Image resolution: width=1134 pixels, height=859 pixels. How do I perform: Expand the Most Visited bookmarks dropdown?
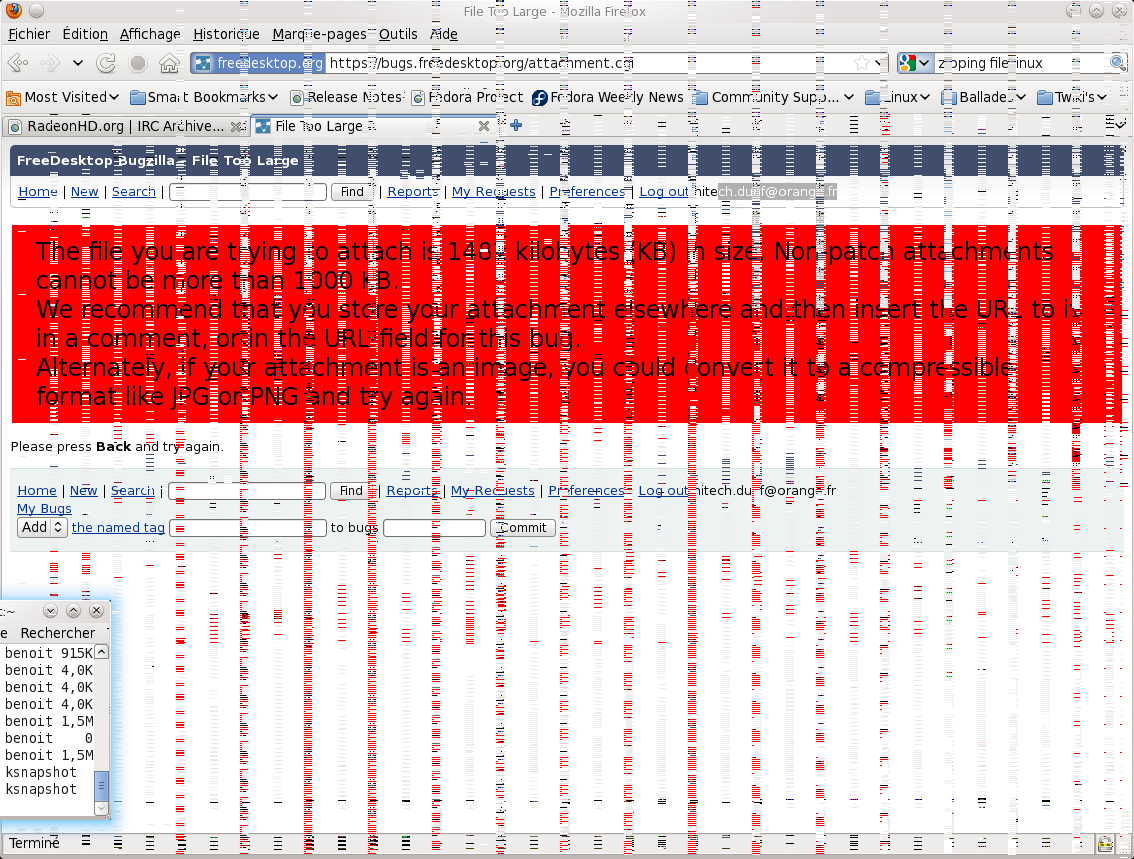63,97
